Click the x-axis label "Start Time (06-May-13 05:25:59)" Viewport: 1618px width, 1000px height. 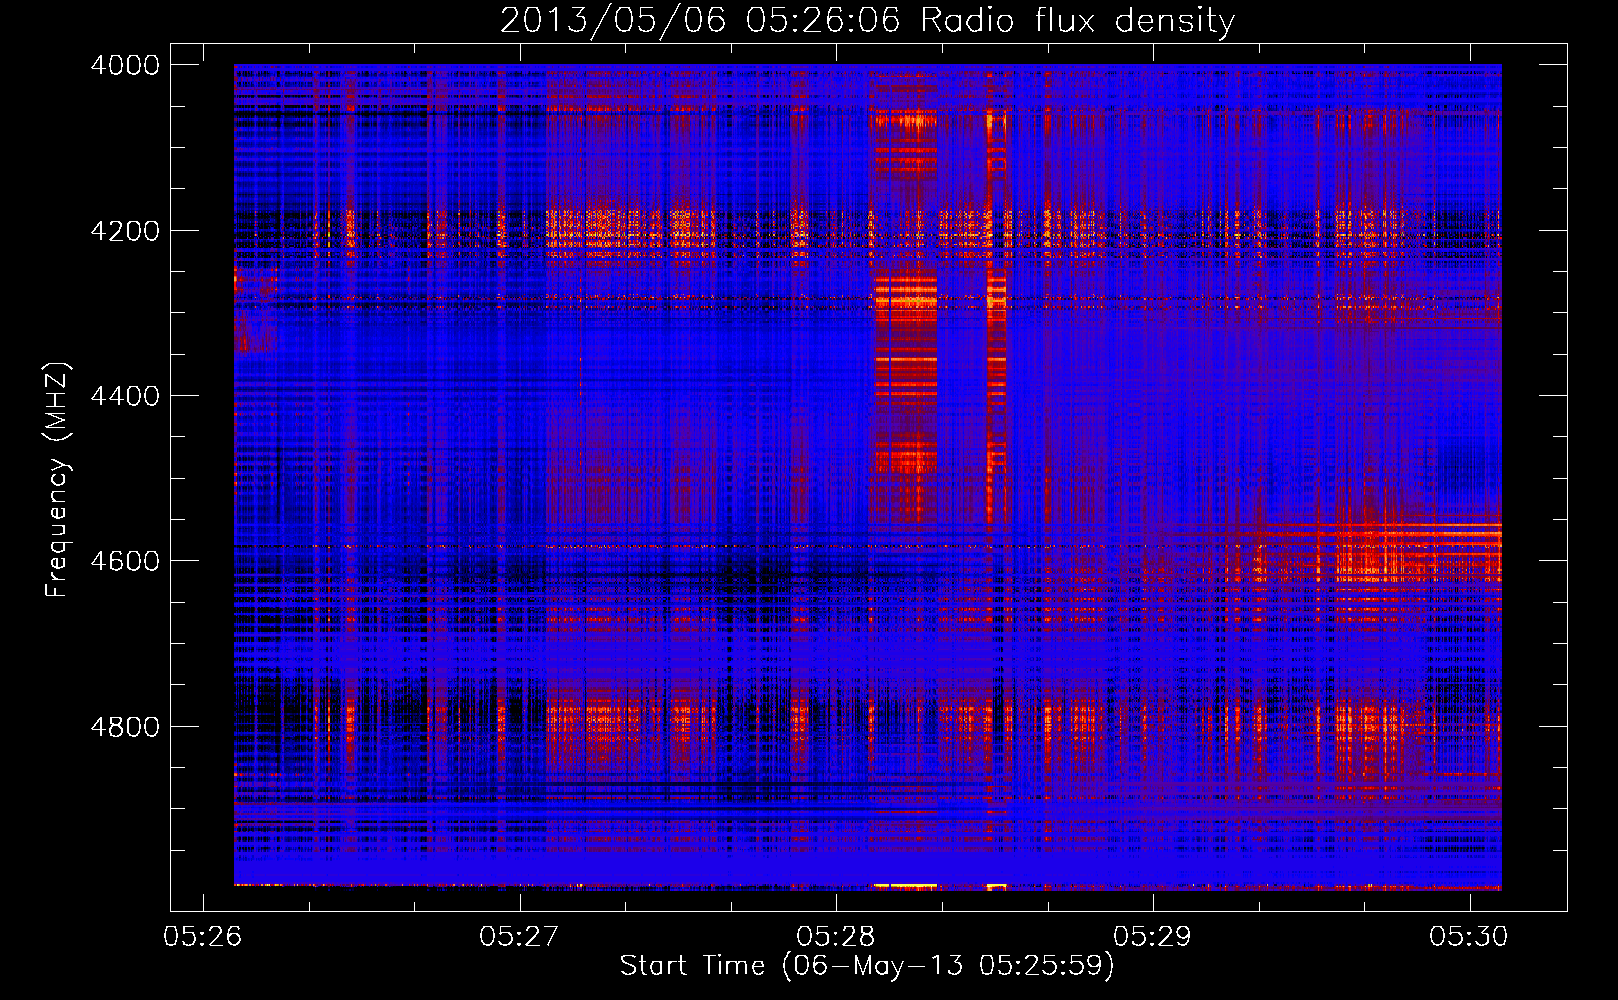(867, 966)
